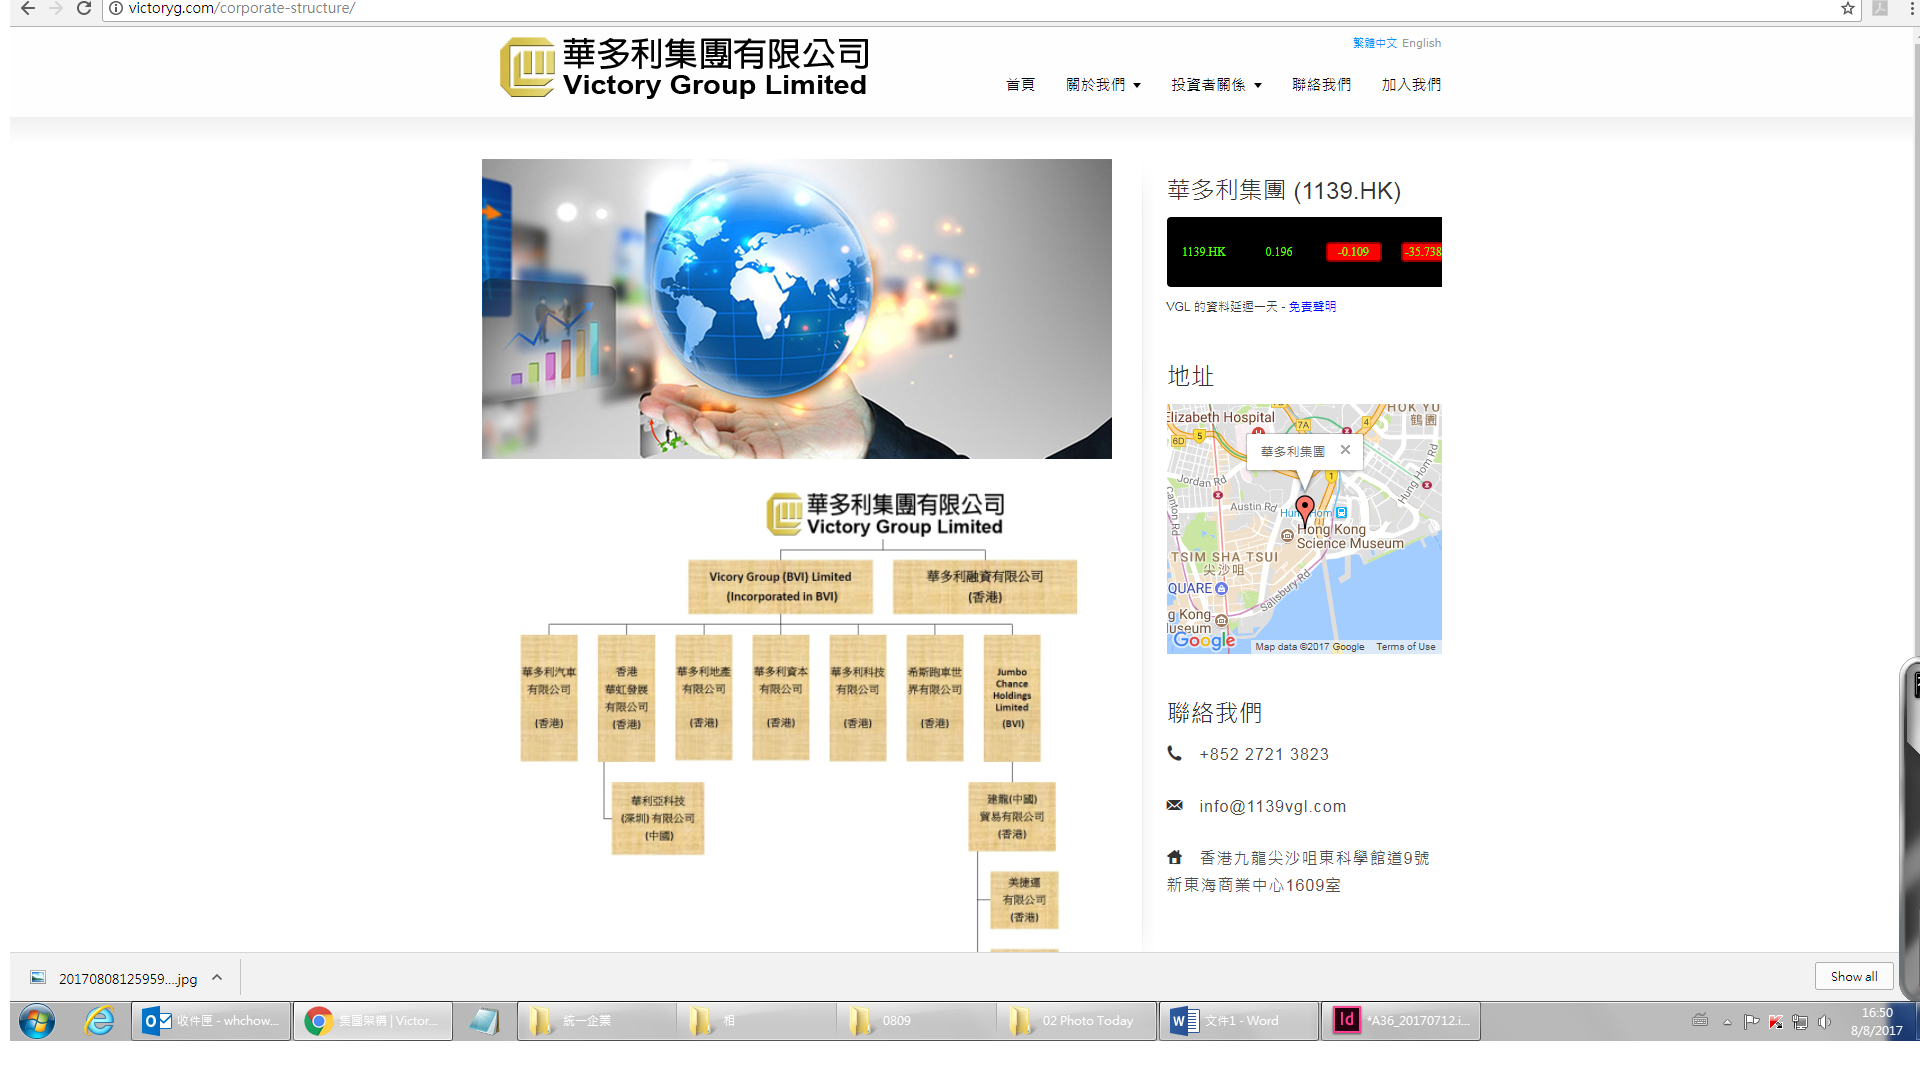This screenshot has width=1920, height=1080.
Task: Open the Action Center flag icon in tray
Action: tap(1752, 1021)
